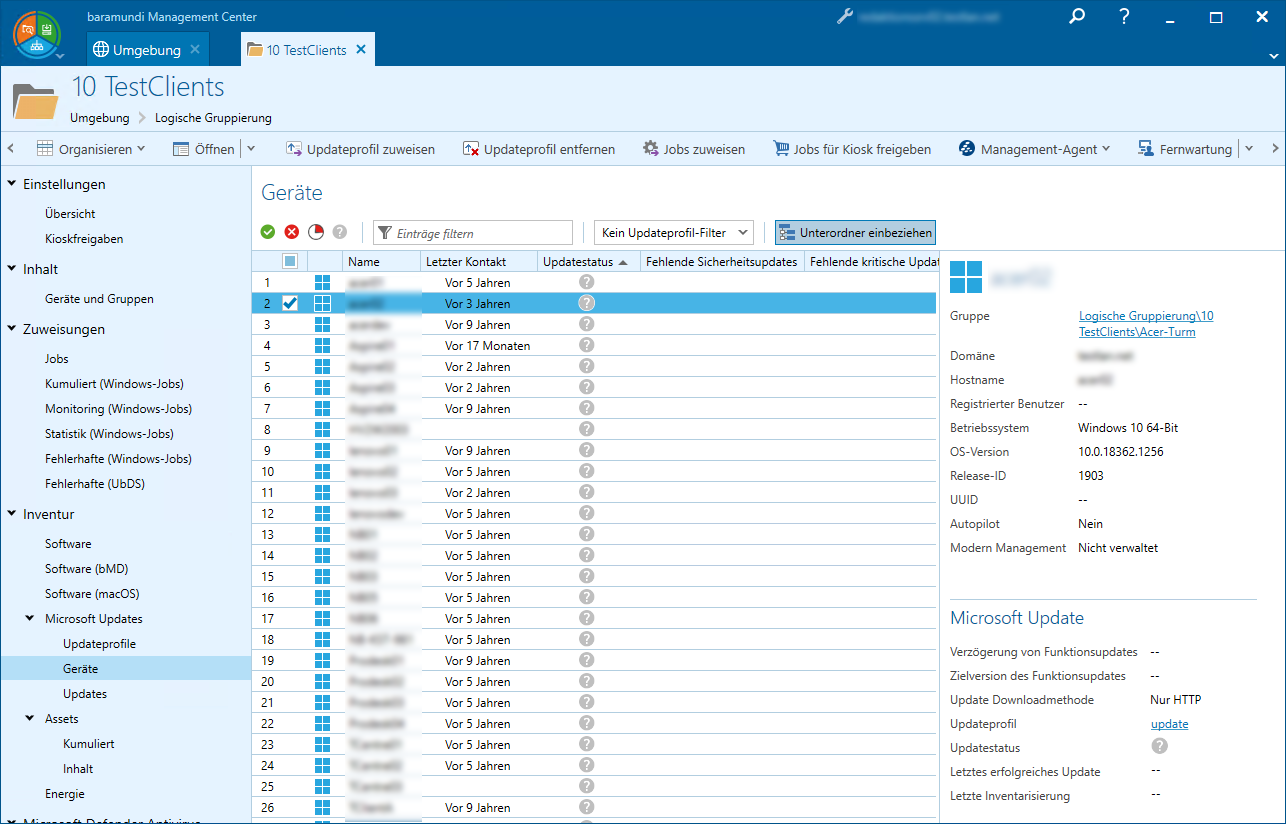Click the Windows icon in row 1
Viewport: 1286px width, 824px height.
click(322, 283)
